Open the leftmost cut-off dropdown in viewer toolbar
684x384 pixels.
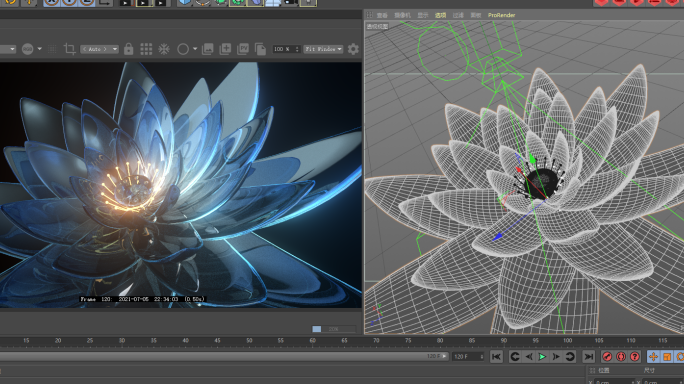(8, 49)
